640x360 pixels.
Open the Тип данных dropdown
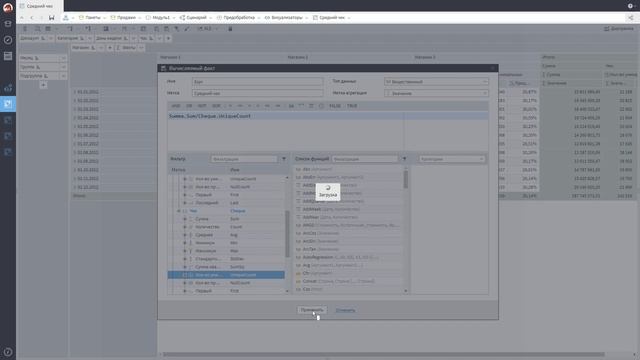(436, 82)
